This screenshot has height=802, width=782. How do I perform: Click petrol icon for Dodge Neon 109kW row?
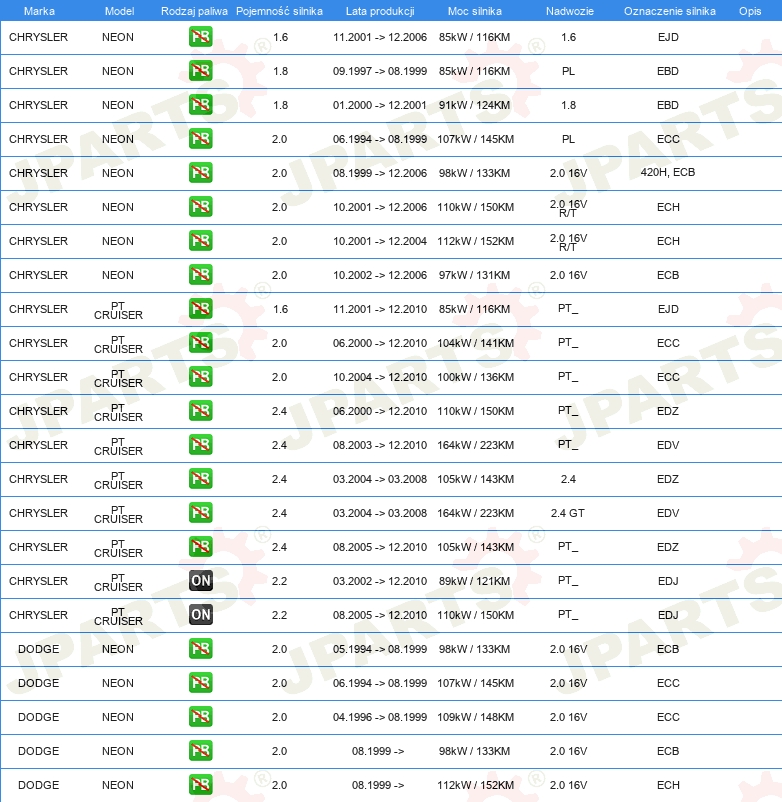tap(200, 717)
